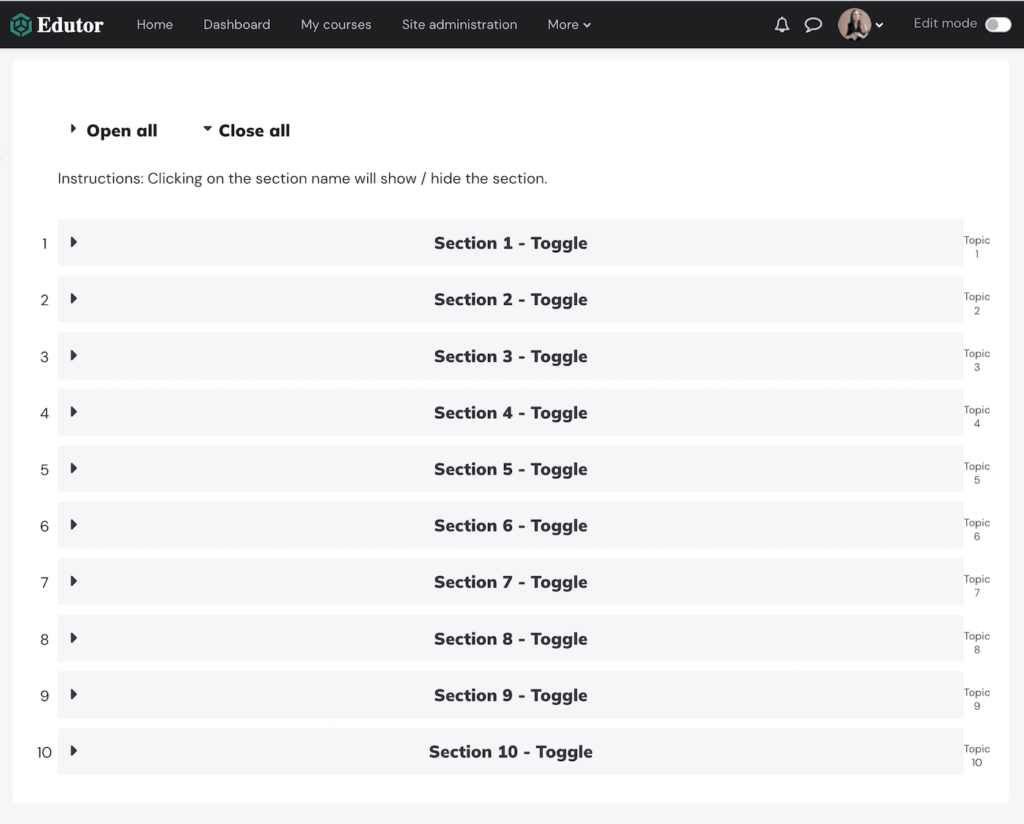The height and width of the screenshot is (824, 1024).
Task: Toggle Section 5 visibility
Action: (x=510, y=469)
